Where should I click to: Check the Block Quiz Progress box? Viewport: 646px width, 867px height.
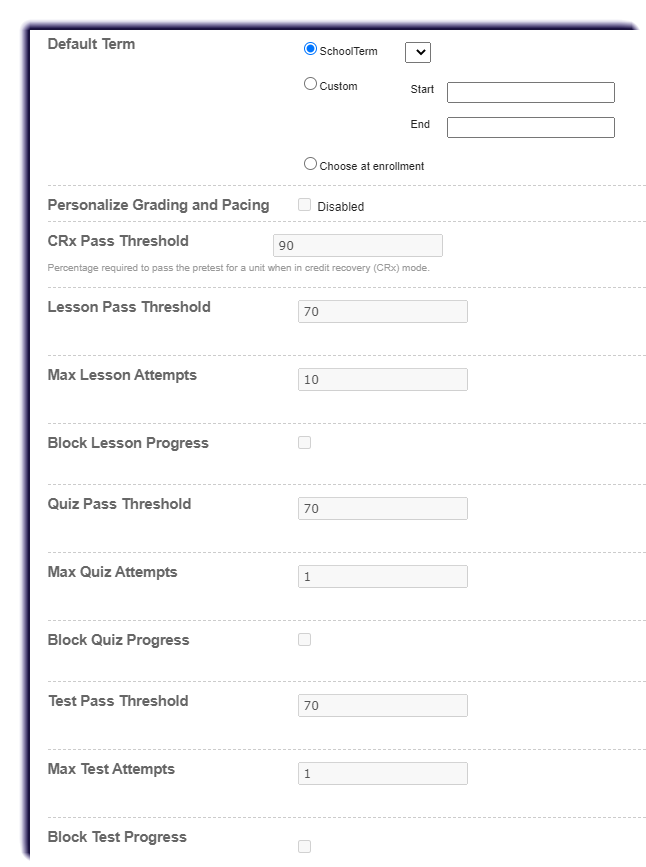click(305, 638)
